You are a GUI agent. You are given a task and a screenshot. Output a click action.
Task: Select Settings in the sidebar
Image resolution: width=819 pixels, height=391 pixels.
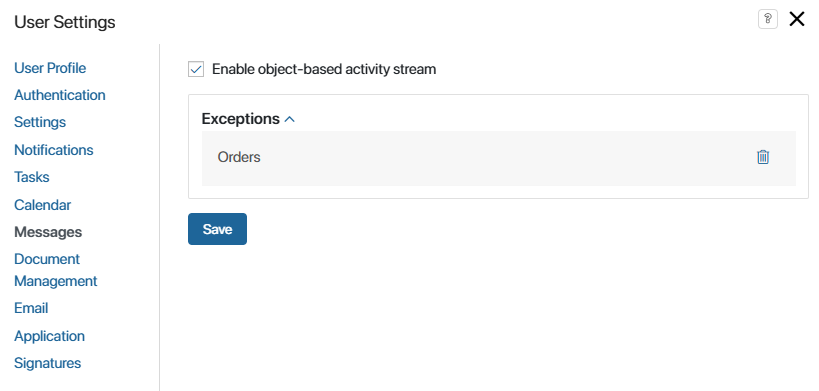tap(40, 122)
